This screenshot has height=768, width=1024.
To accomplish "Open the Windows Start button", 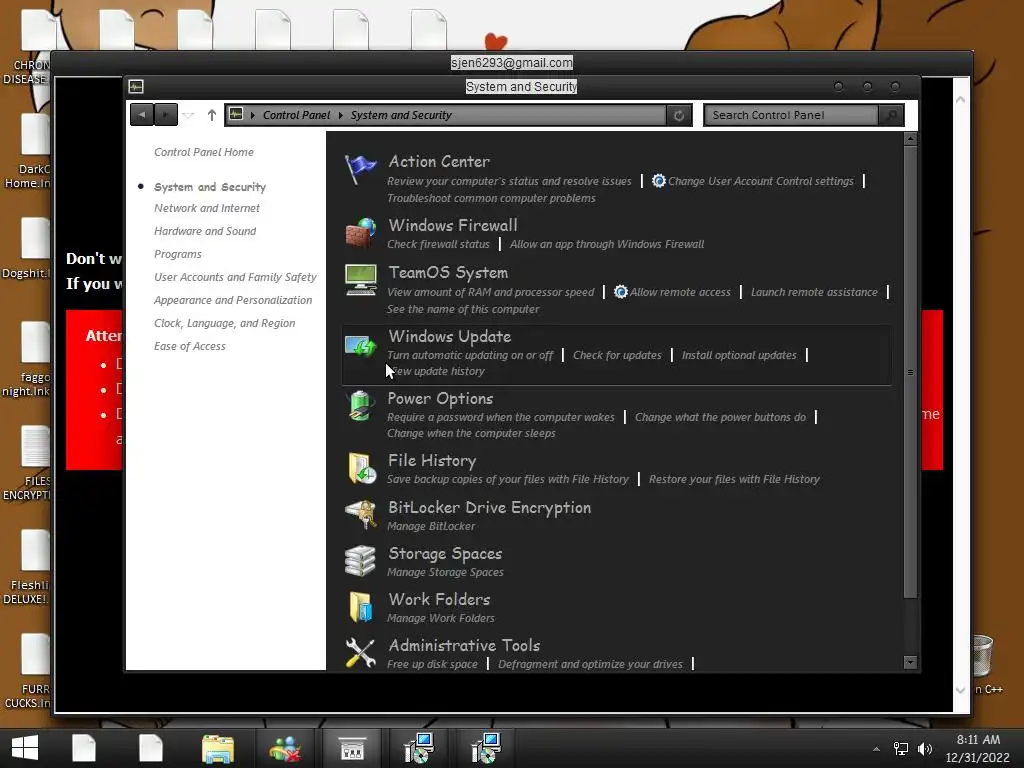I will 25,748.
